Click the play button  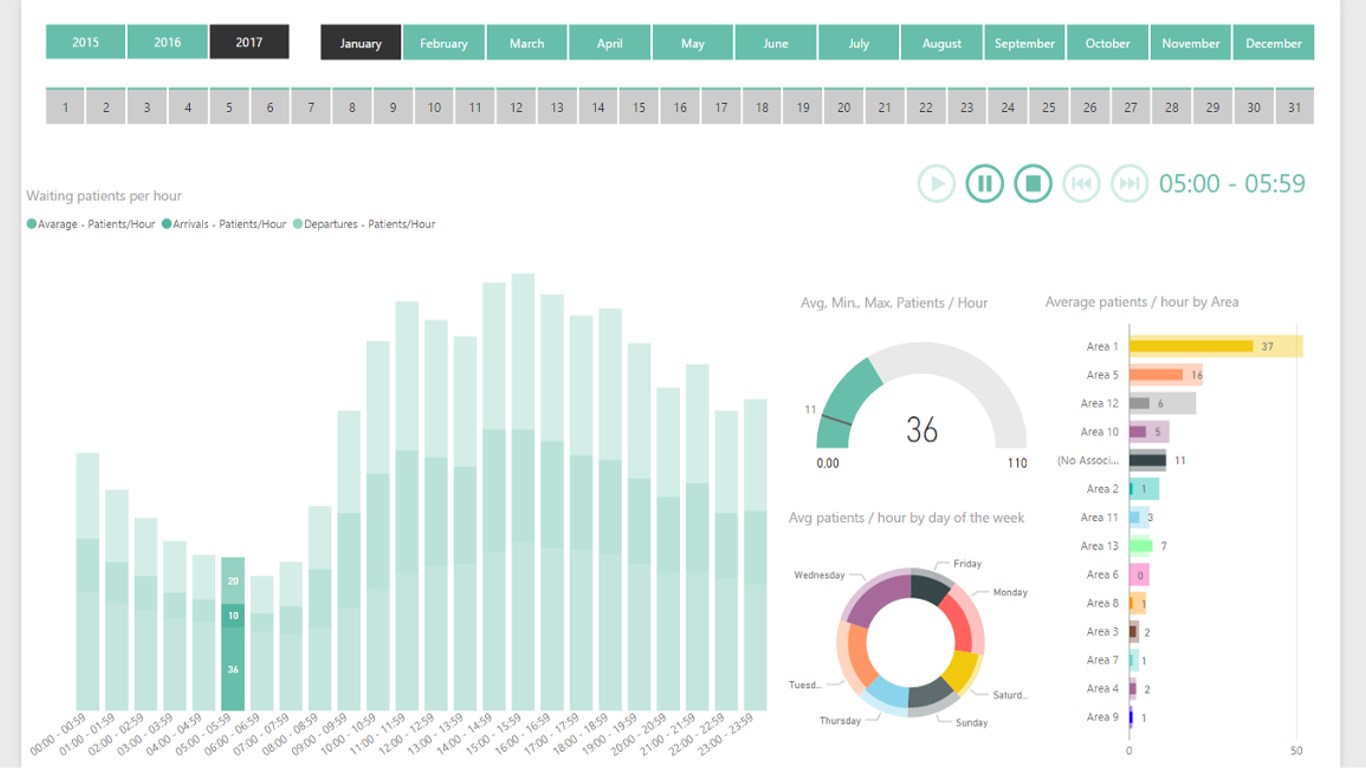click(937, 184)
